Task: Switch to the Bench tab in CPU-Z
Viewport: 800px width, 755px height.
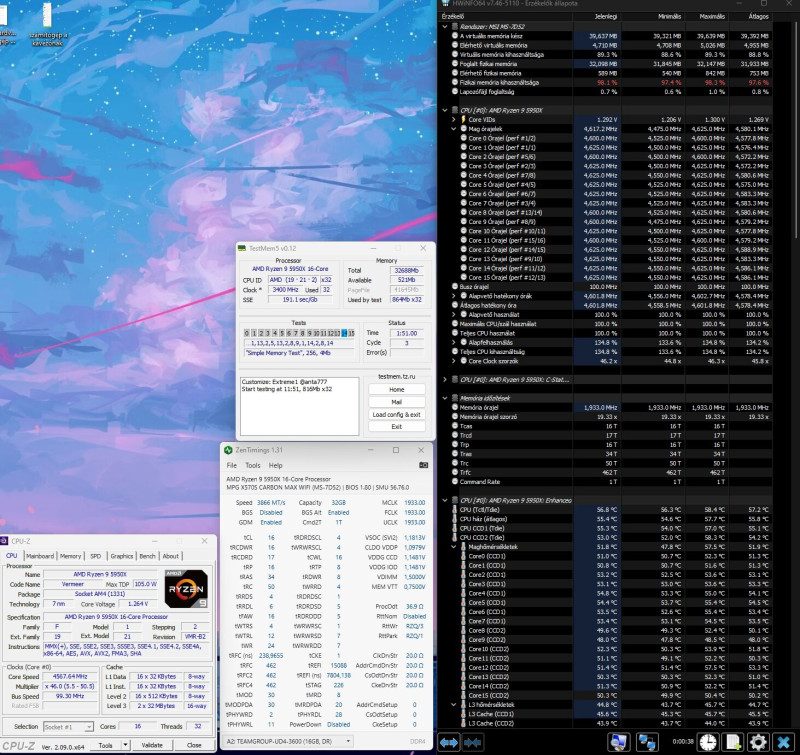Action: point(147,556)
